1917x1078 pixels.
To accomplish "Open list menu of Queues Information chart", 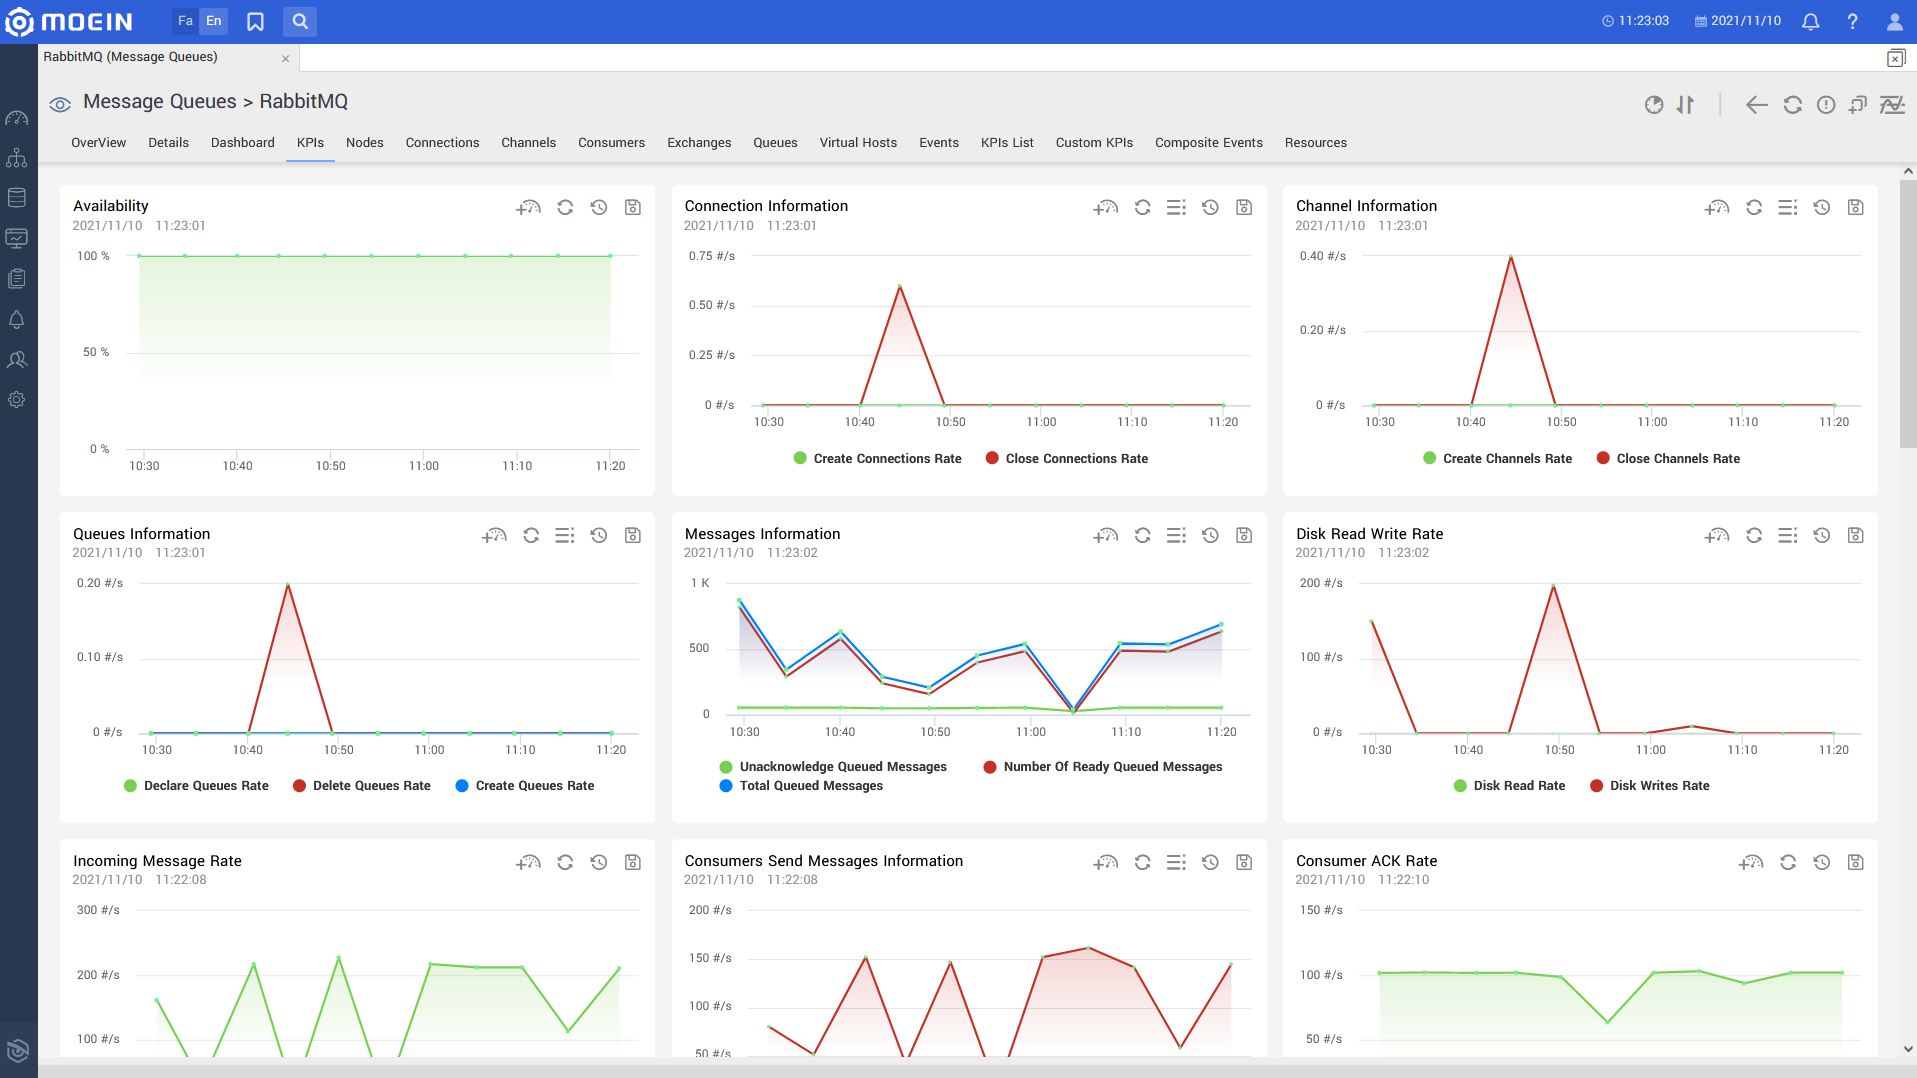I will click(565, 535).
